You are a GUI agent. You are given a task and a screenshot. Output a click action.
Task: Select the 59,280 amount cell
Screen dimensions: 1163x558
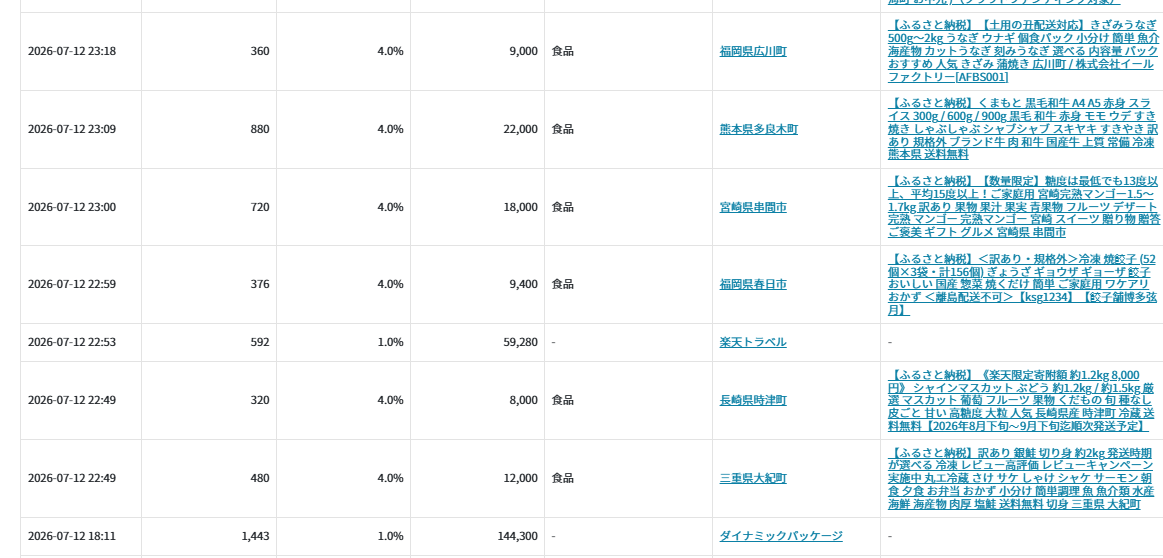pos(477,342)
